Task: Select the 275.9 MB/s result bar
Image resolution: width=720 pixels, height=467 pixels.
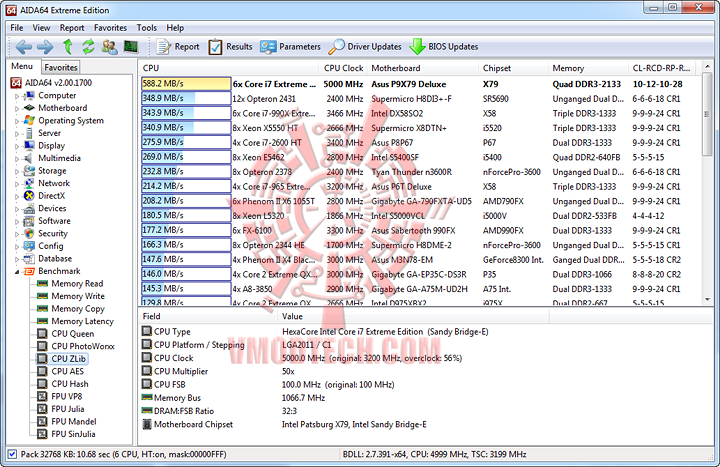Action: (186, 142)
